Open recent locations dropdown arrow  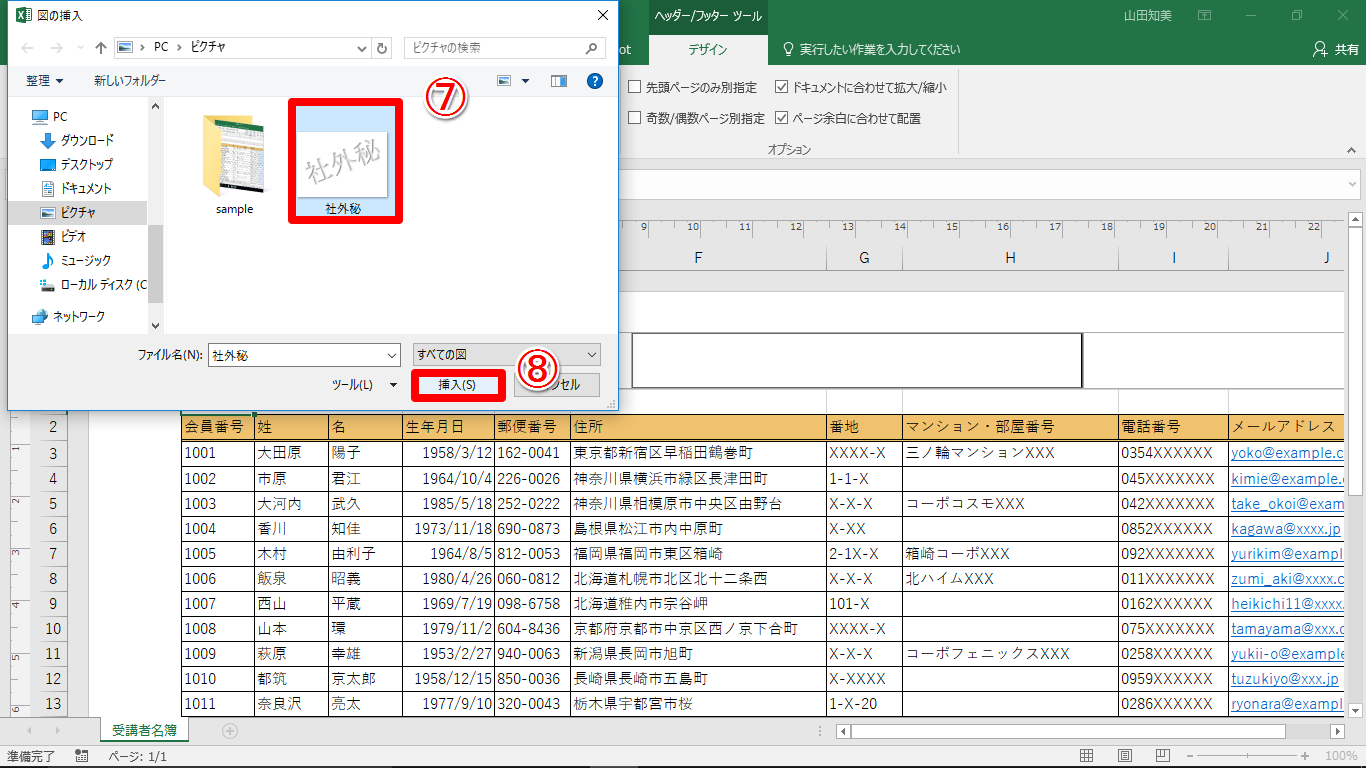click(x=80, y=48)
